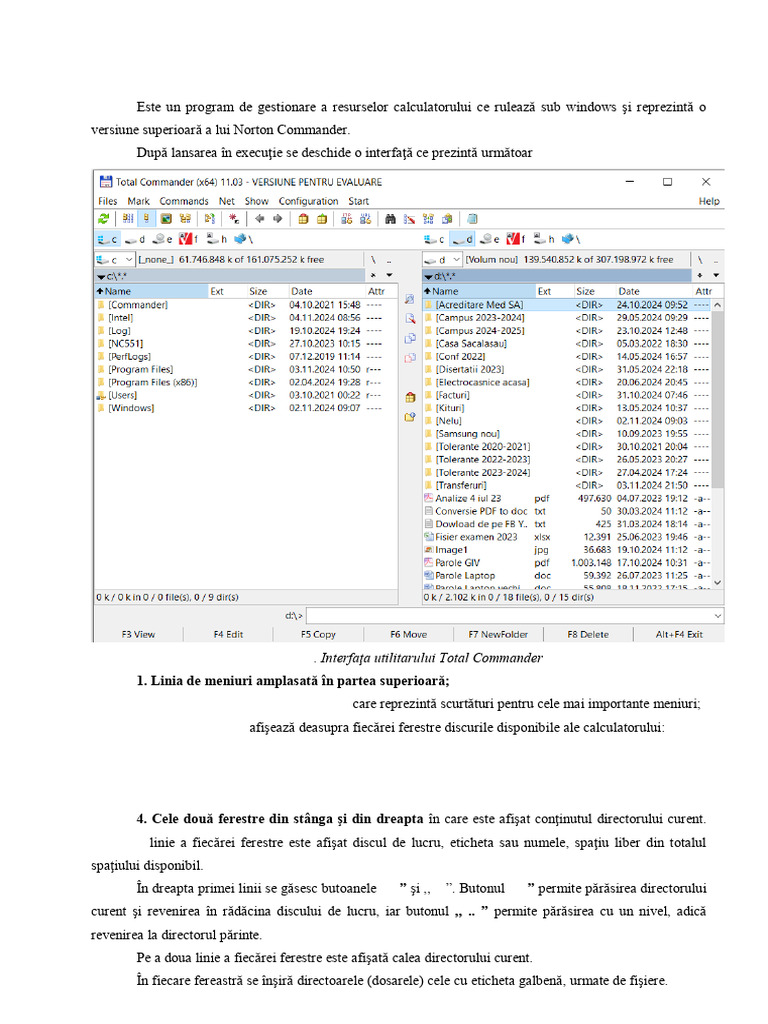
Task: Select drive d button above left panel
Action: [135, 240]
